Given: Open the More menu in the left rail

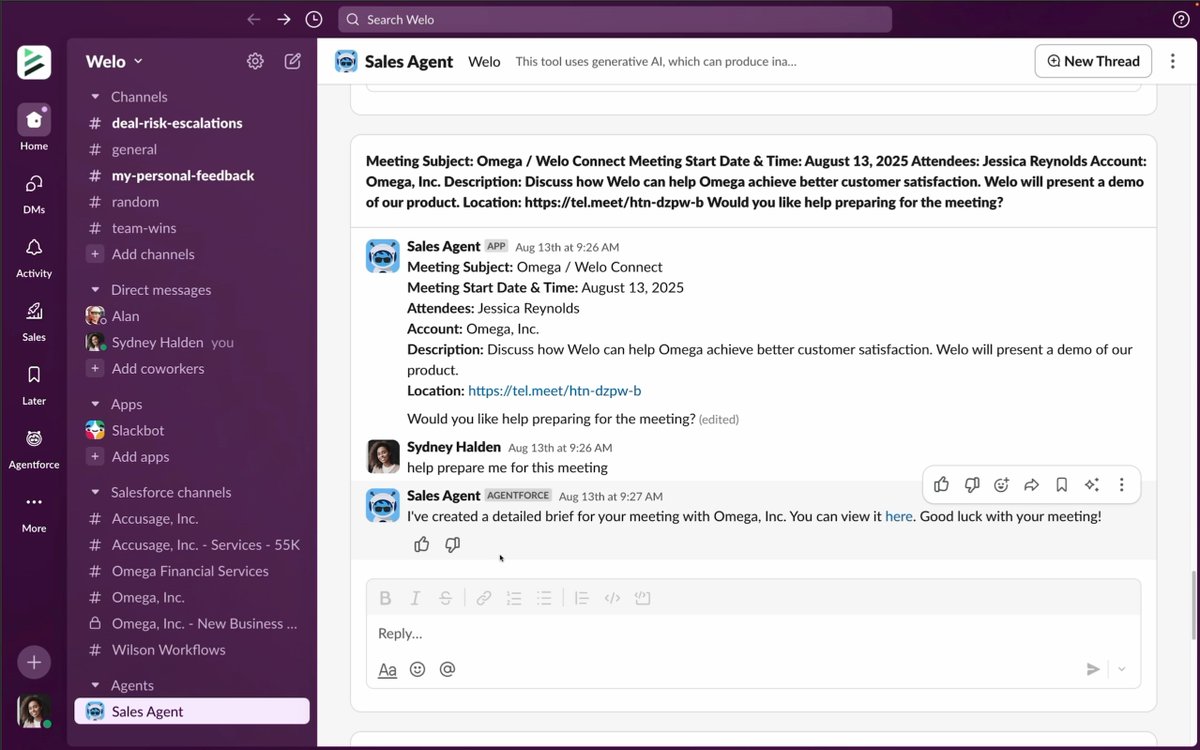Looking at the screenshot, I should (34, 512).
